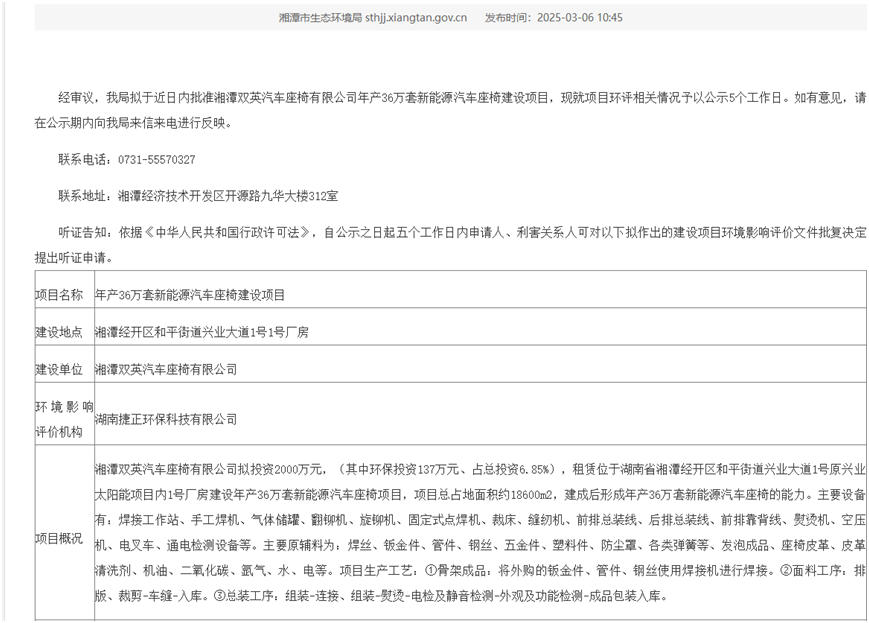Click the phone number 0731-55570327
Image resolution: width=869 pixels, height=623 pixels.
pos(157,160)
